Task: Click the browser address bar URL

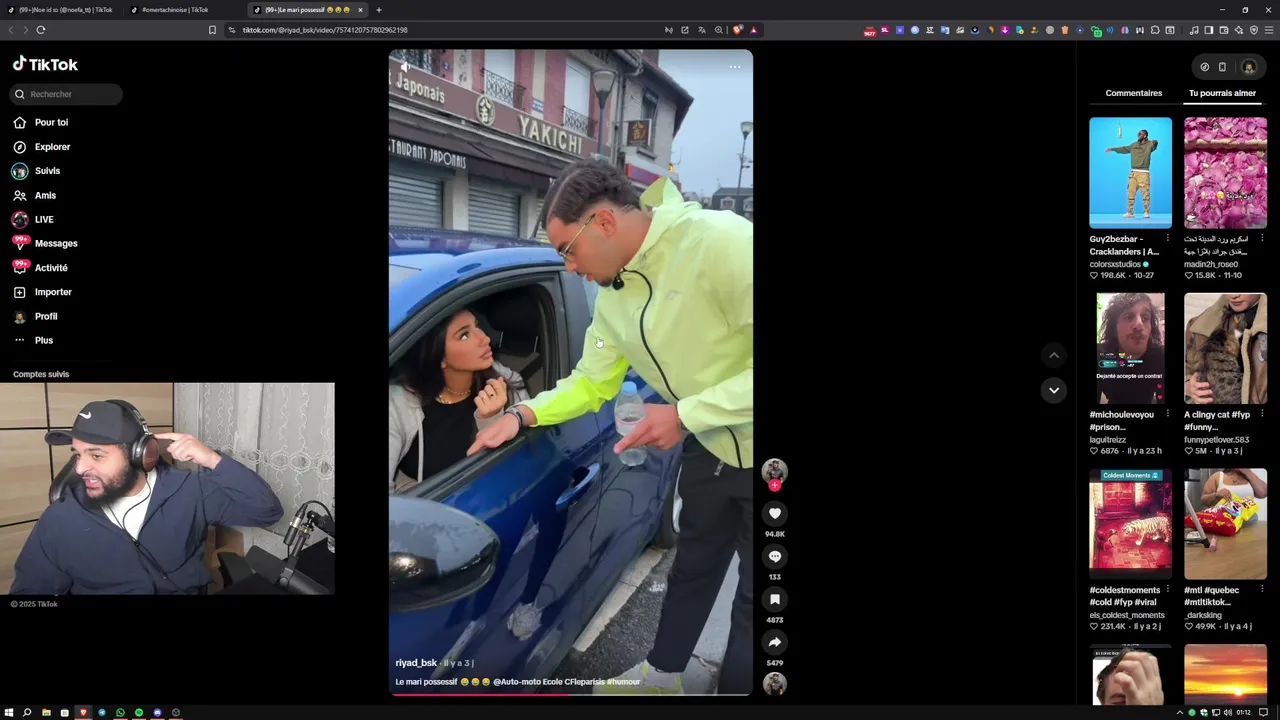Action: coord(325,30)
